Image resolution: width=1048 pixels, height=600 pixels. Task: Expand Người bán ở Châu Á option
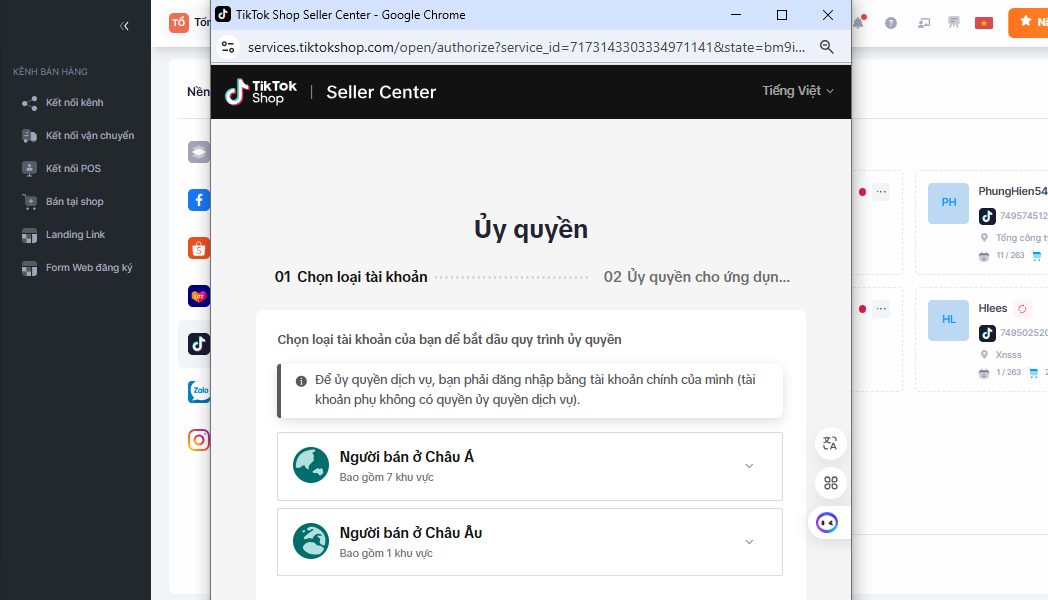(x=529, y=466)
